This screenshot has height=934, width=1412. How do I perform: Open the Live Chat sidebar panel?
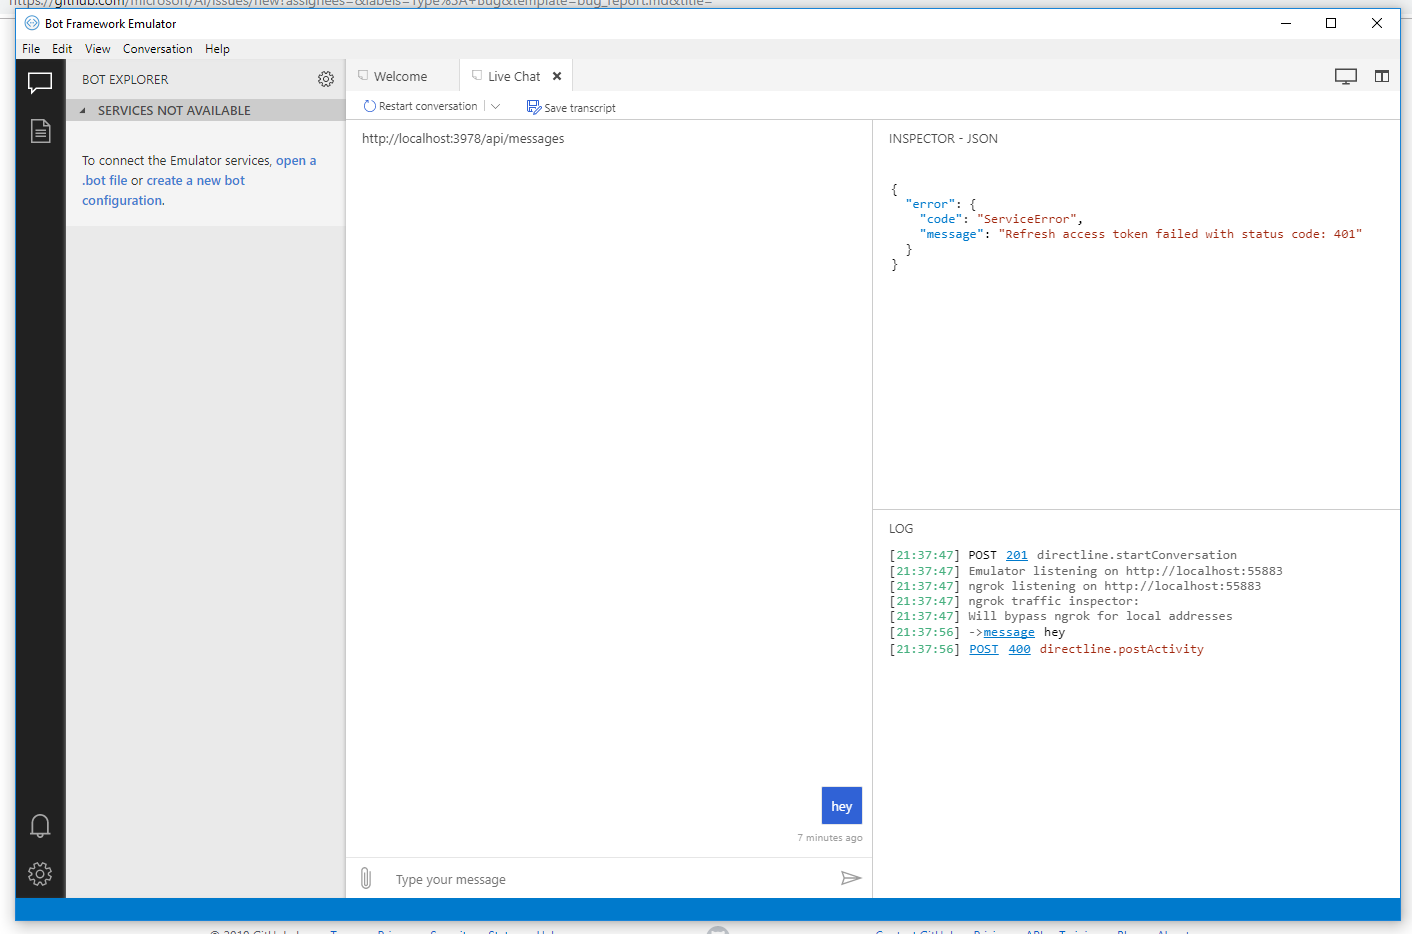point(40,83)
